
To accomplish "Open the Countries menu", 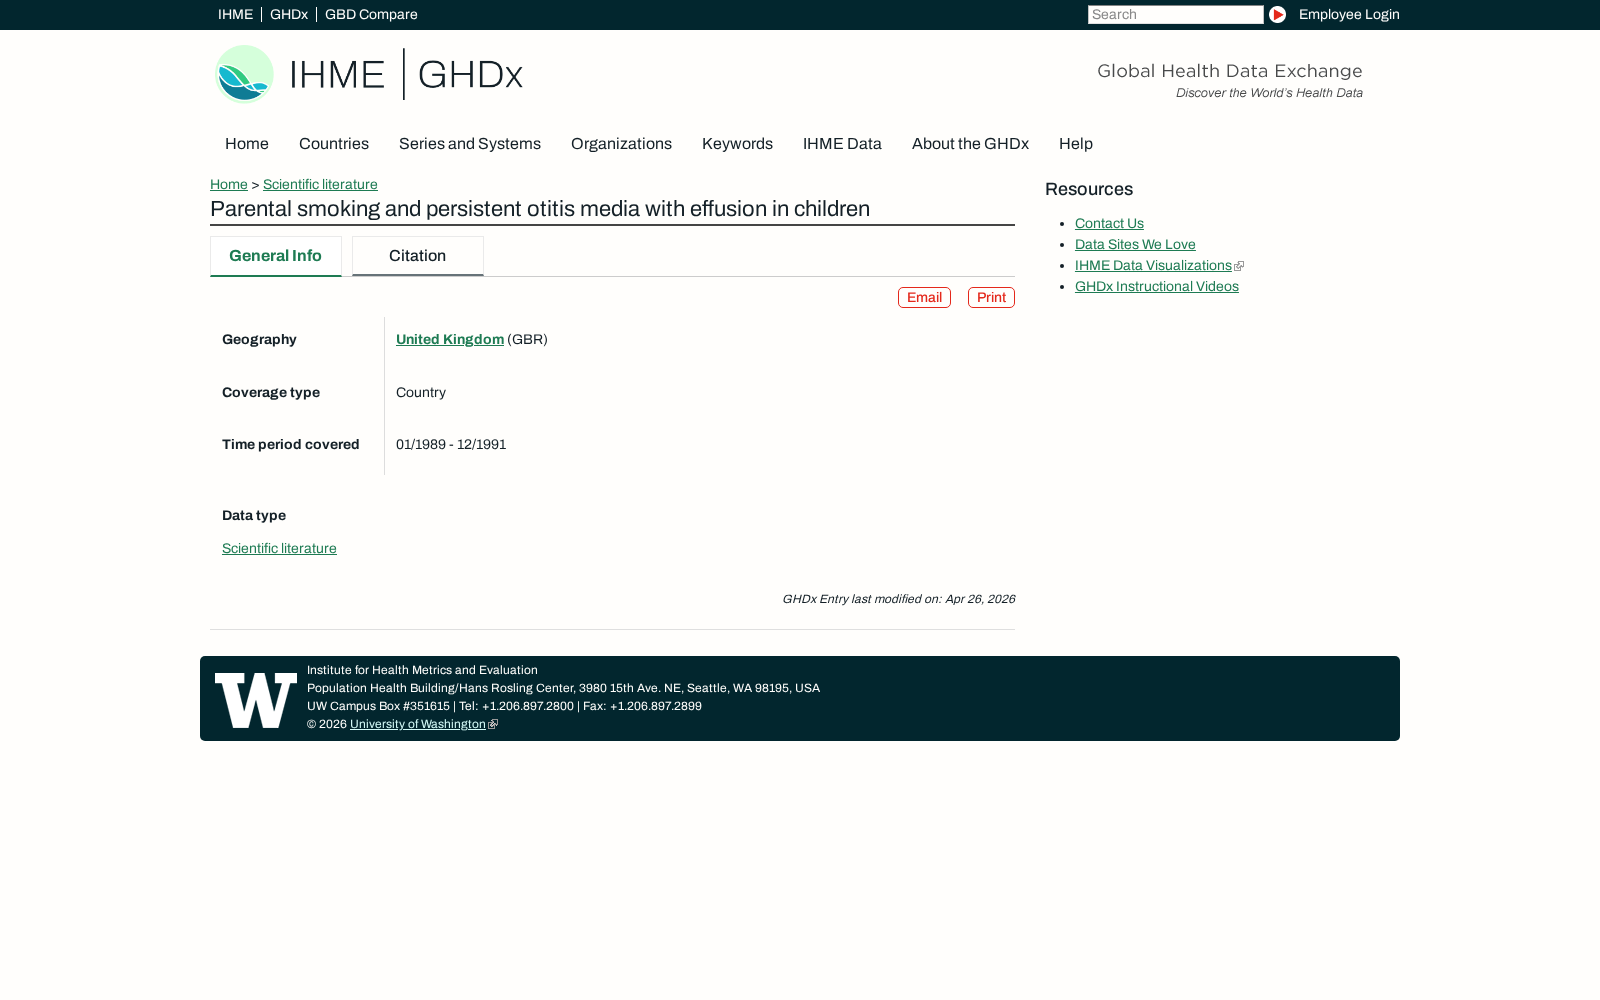I will (334, 144).
